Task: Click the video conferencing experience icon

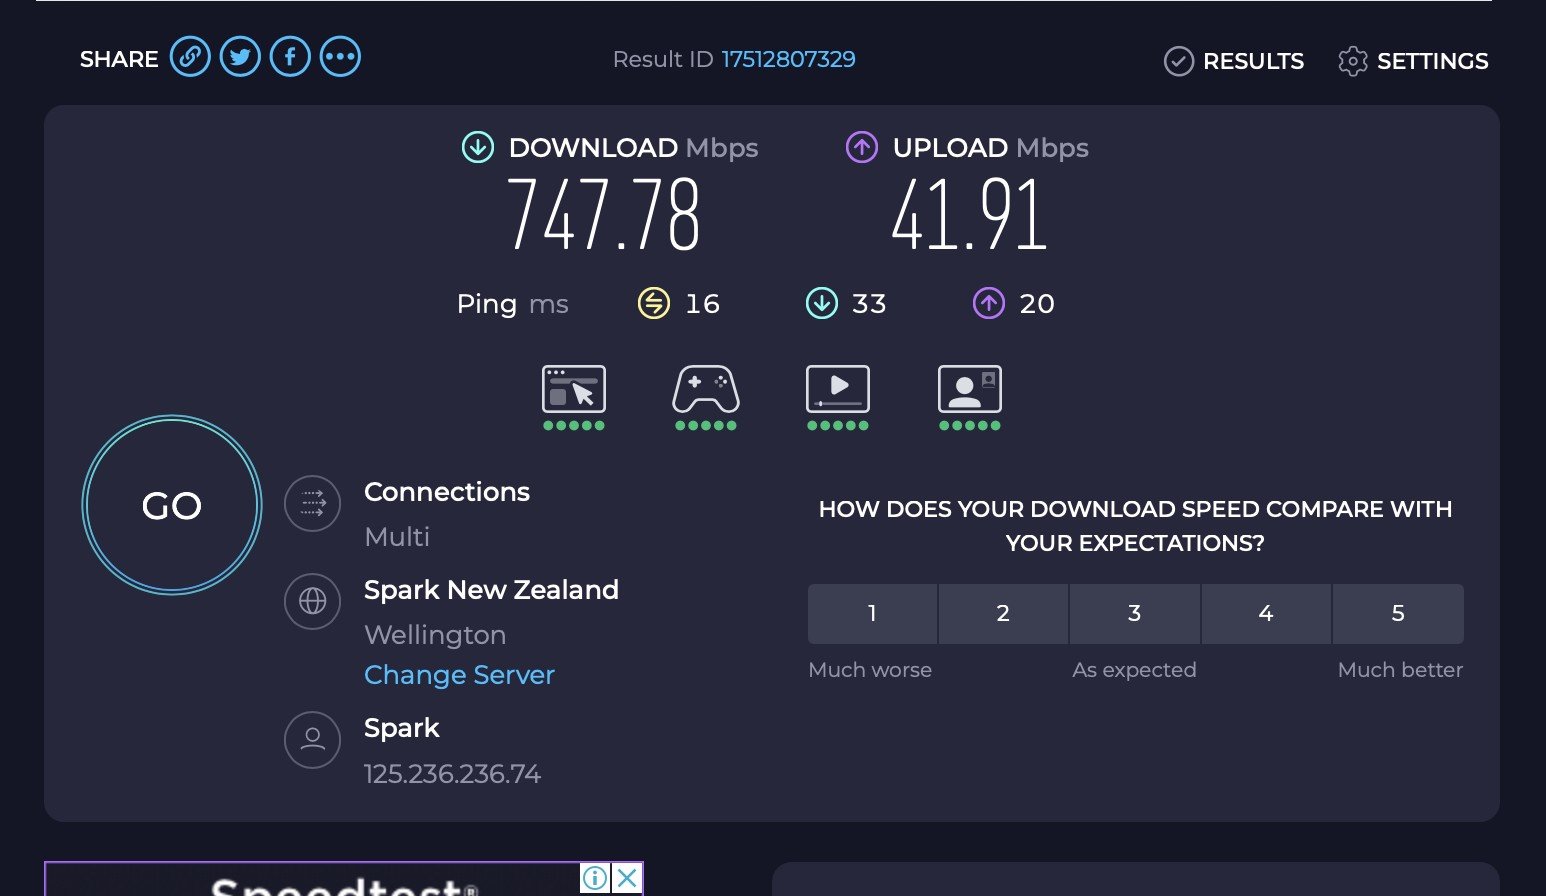Action: (x=970, y=390)
